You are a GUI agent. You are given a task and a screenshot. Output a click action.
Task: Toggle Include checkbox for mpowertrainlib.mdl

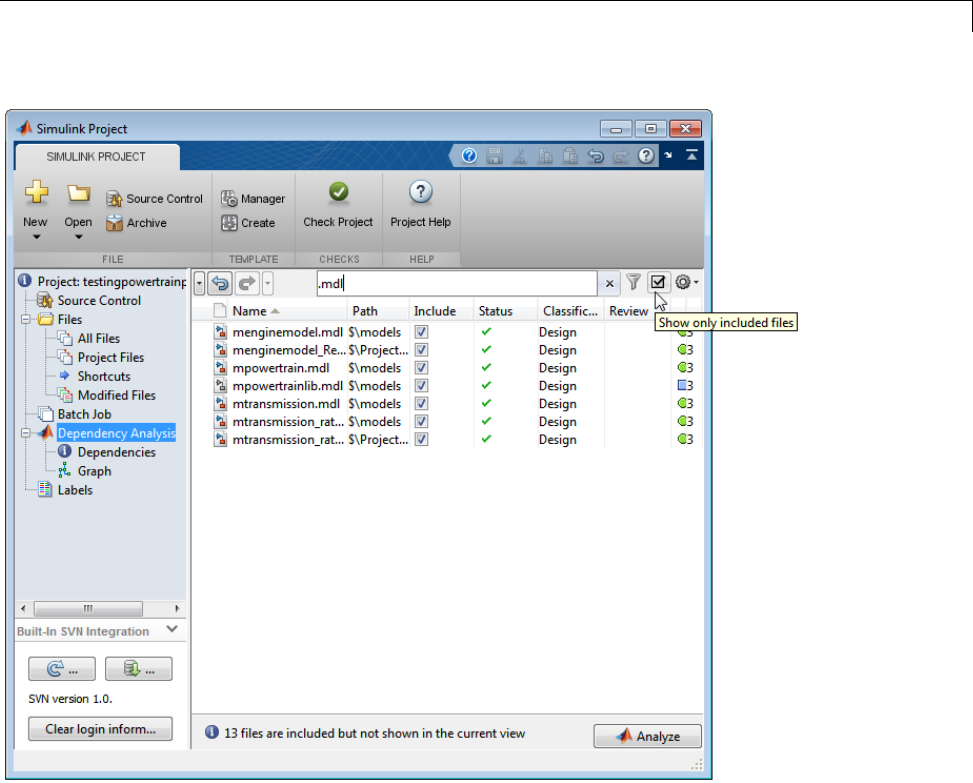tap(421, 386)
